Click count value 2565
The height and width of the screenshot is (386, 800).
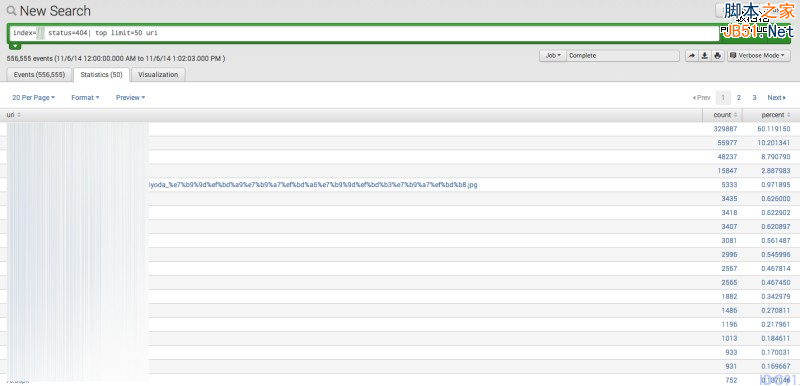[x=729, y=282]
